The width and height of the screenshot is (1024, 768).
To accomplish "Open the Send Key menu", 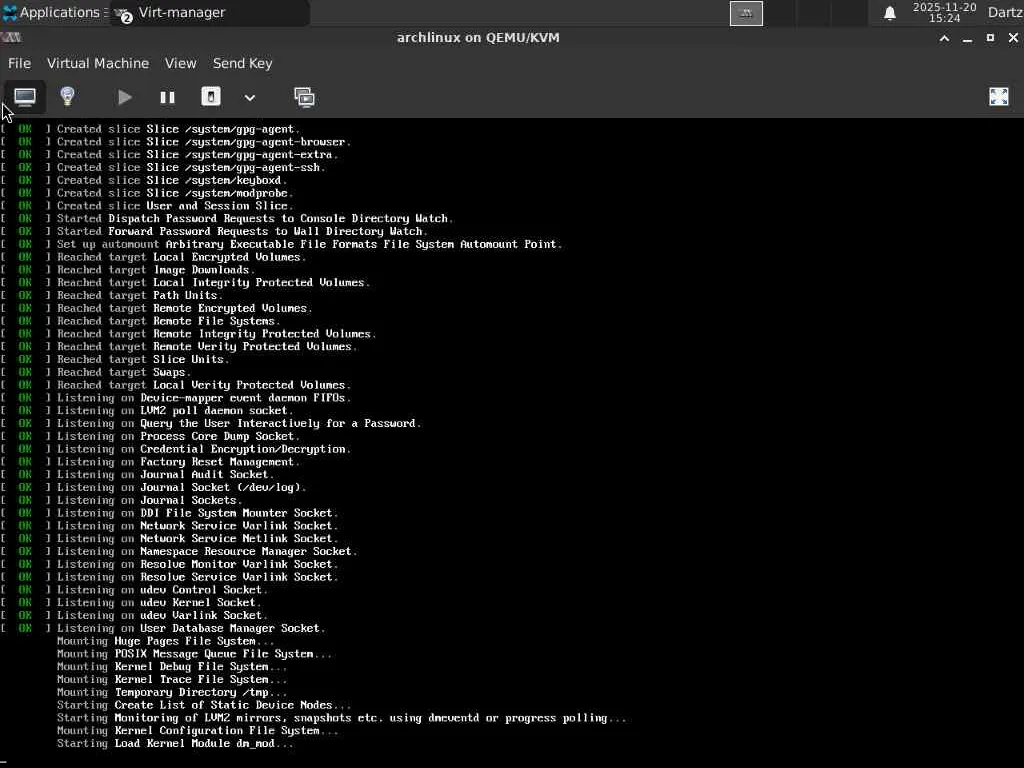I will point(242,63).
